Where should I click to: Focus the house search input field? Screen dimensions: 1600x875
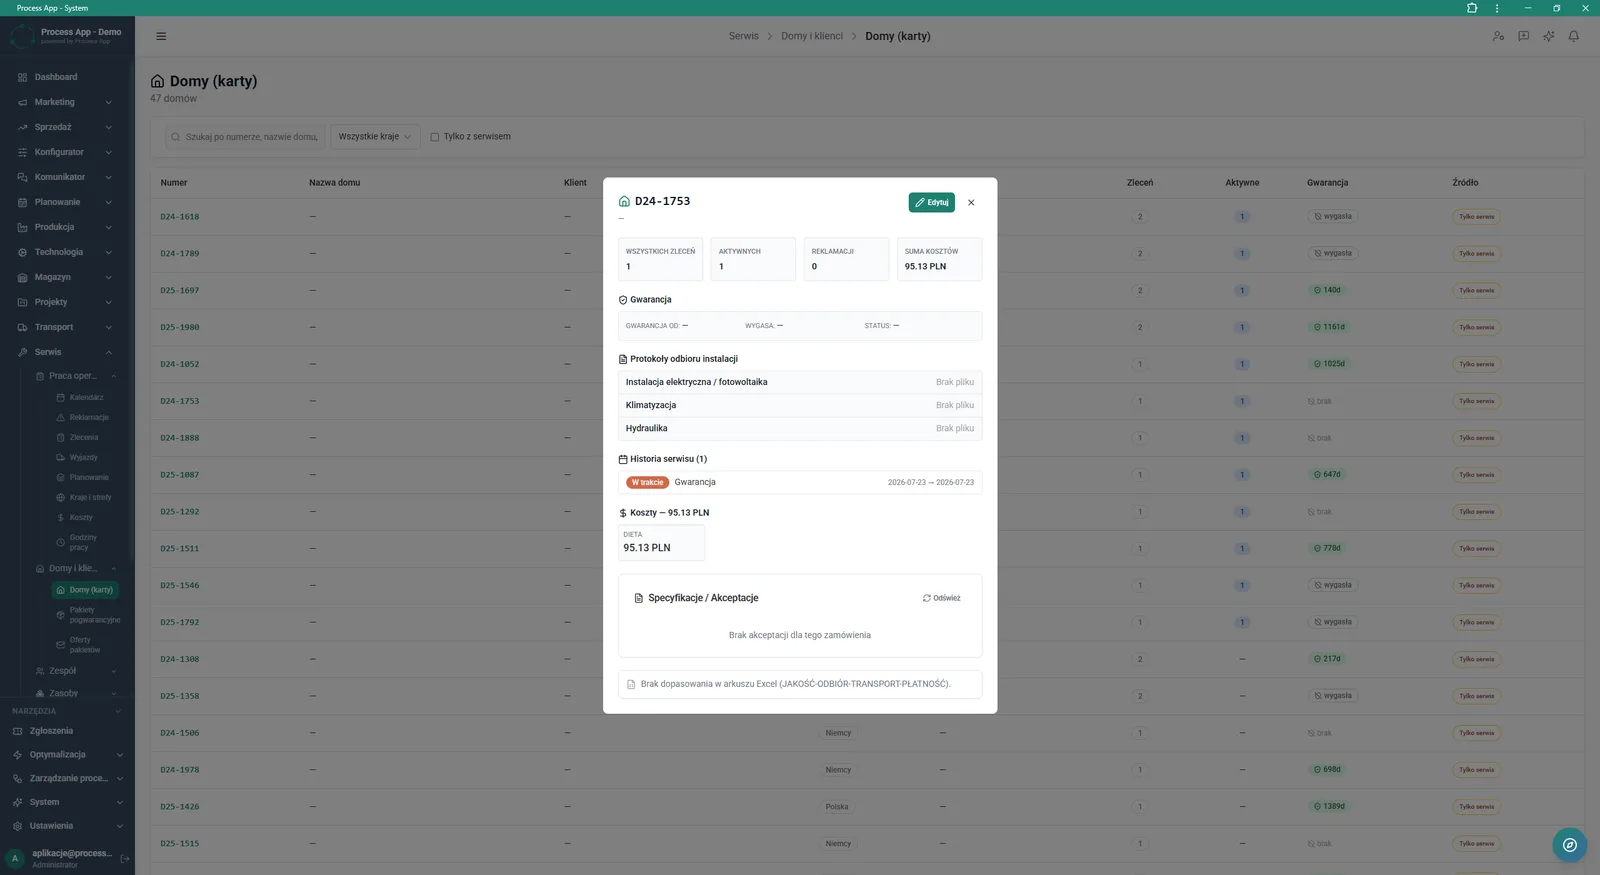click(x=245, y=137)
